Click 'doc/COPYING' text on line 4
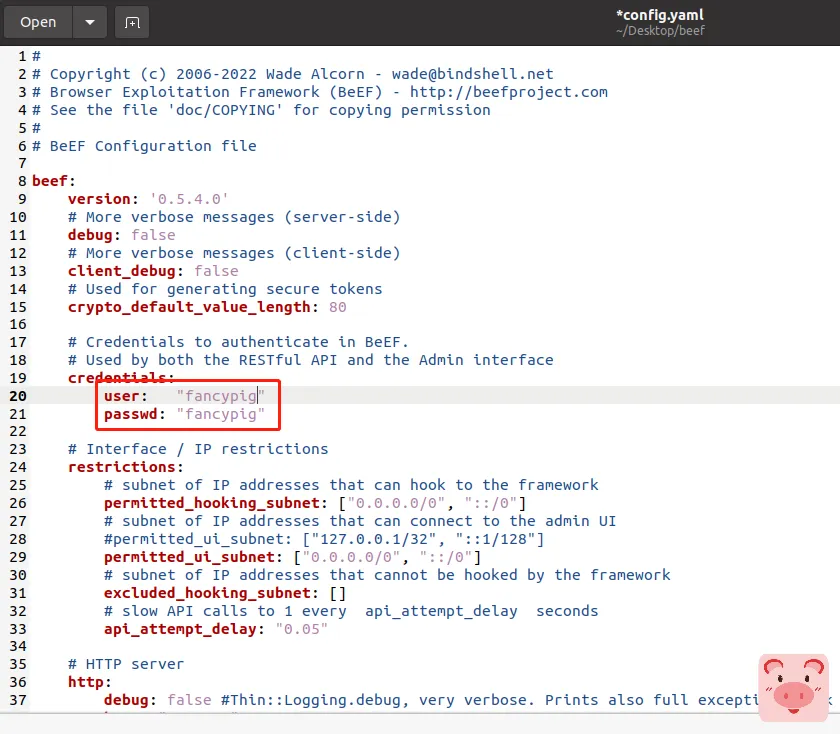840x734 pixels. (x=225, y=110)
